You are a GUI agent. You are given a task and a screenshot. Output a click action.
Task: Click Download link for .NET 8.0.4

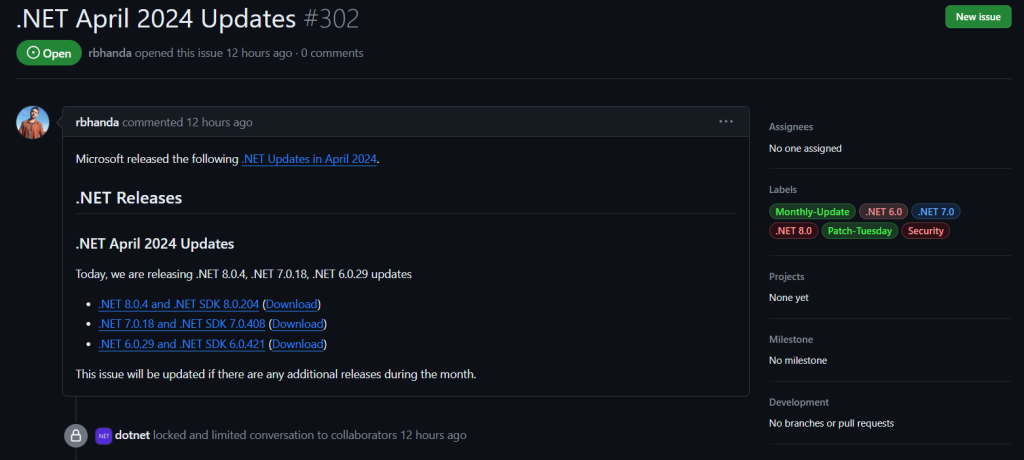292,304
